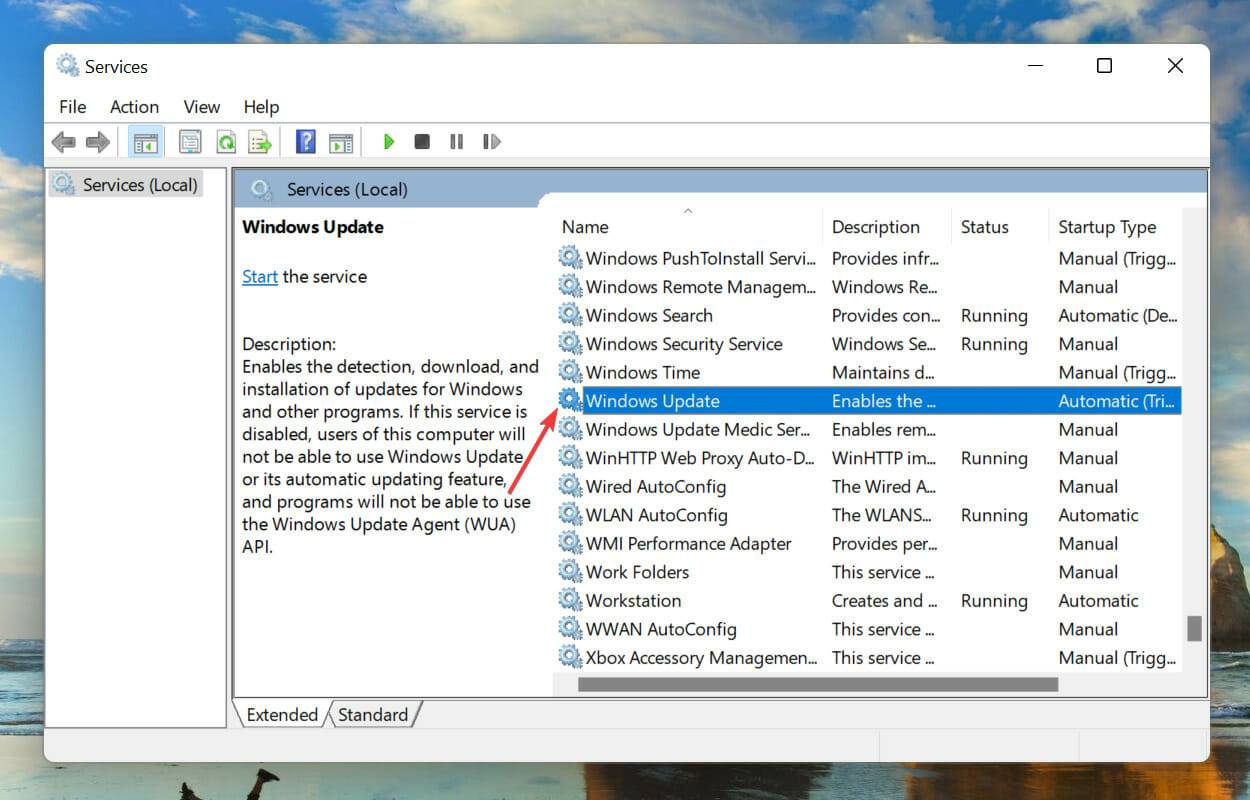The image size is (1250, 800).
Task: Switch to the Standard tab
Action: [374, 714]
